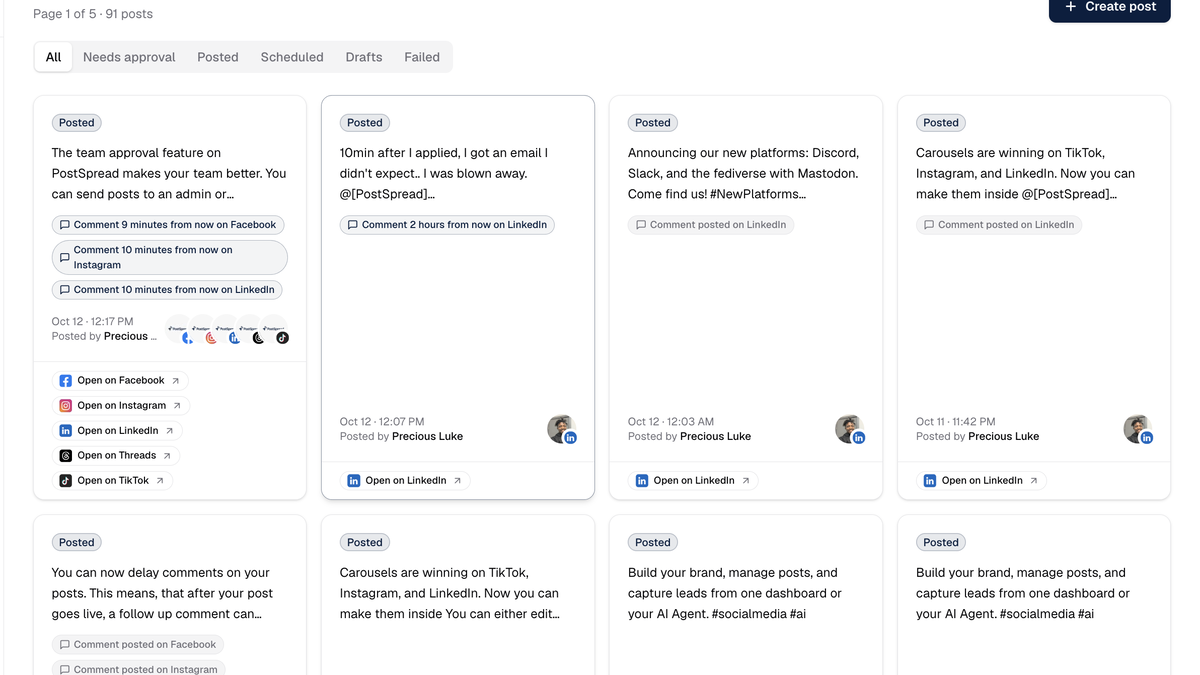Viewport: 1200px width, 675px height.
Task: Click the author avatar on the Oct 11 Carousels post
Action: pyautogui.click(x=1138, y=429)
